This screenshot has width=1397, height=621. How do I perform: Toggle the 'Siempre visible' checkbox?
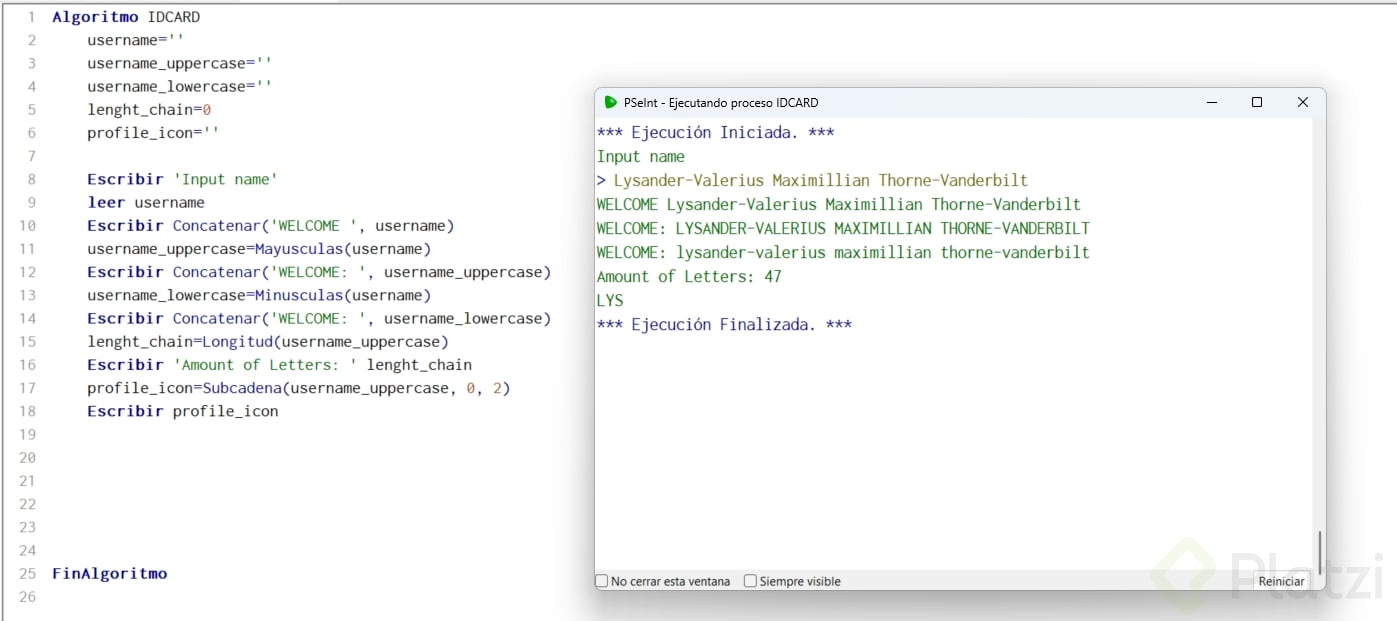(750, 581)
